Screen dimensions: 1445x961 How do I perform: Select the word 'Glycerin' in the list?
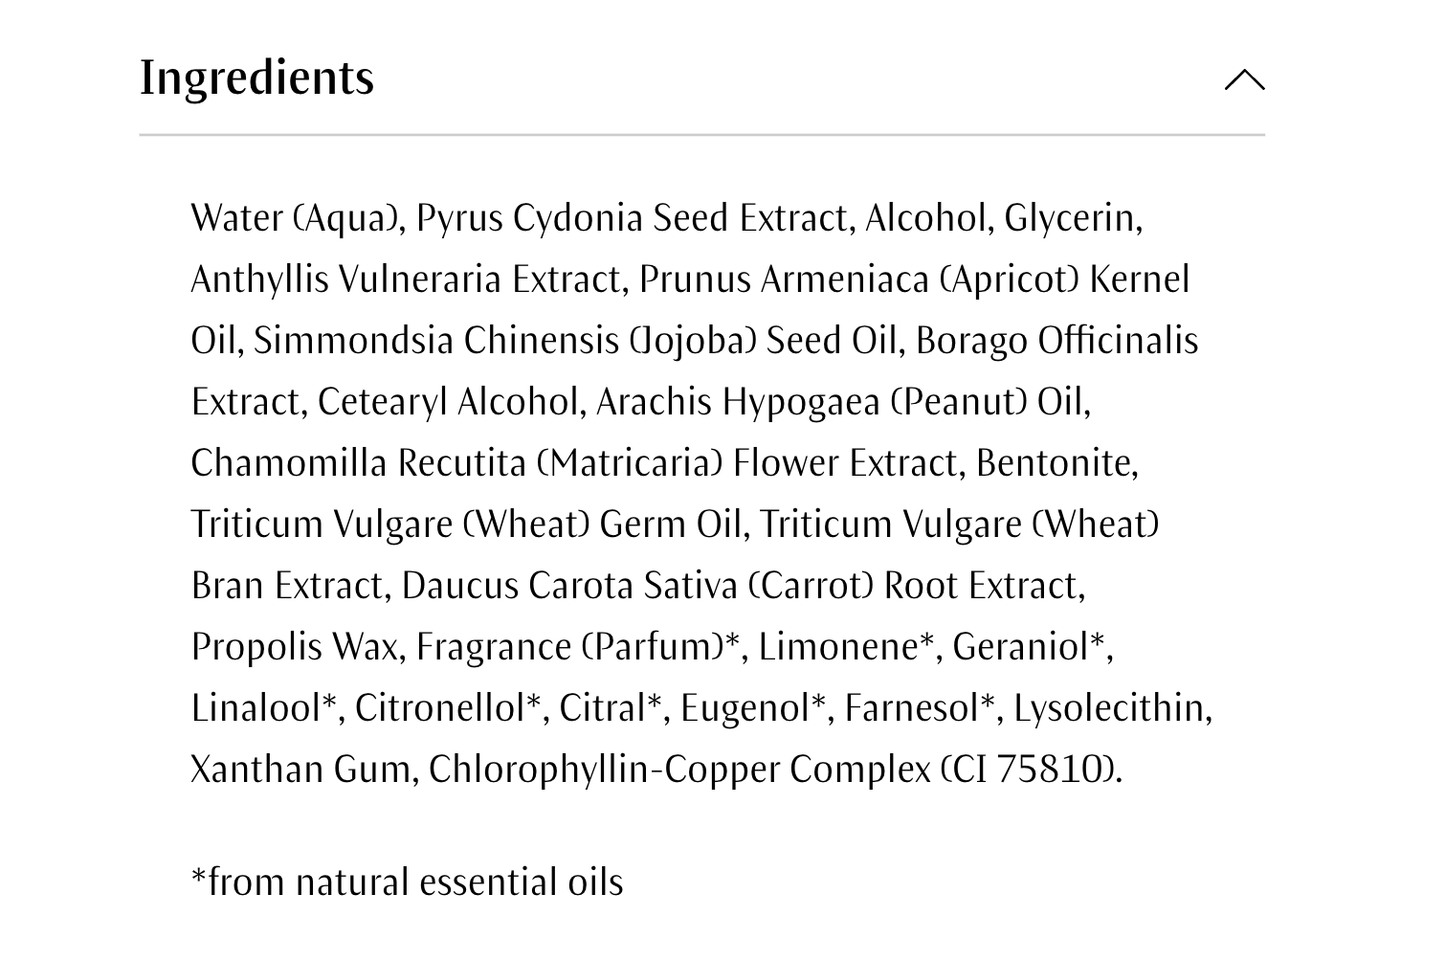coord(1071,218)
